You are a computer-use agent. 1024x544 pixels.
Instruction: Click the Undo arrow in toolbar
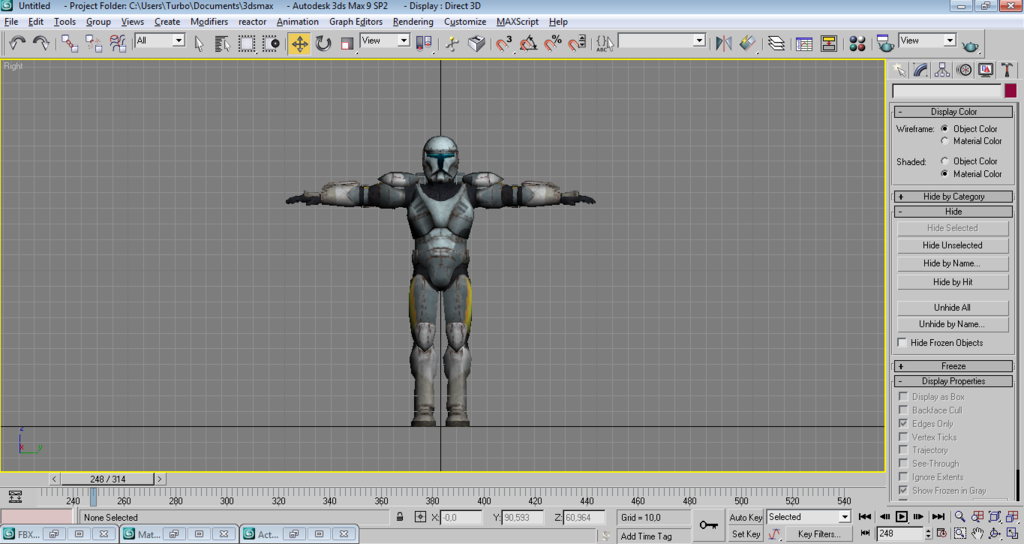click(18, 44)
